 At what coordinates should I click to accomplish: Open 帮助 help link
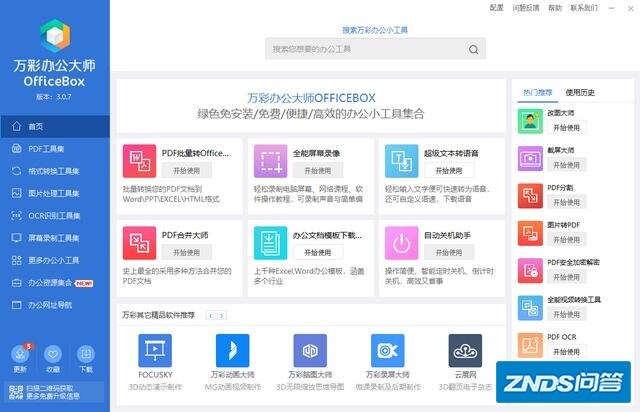pyautogui.click(x=555, y=8)
